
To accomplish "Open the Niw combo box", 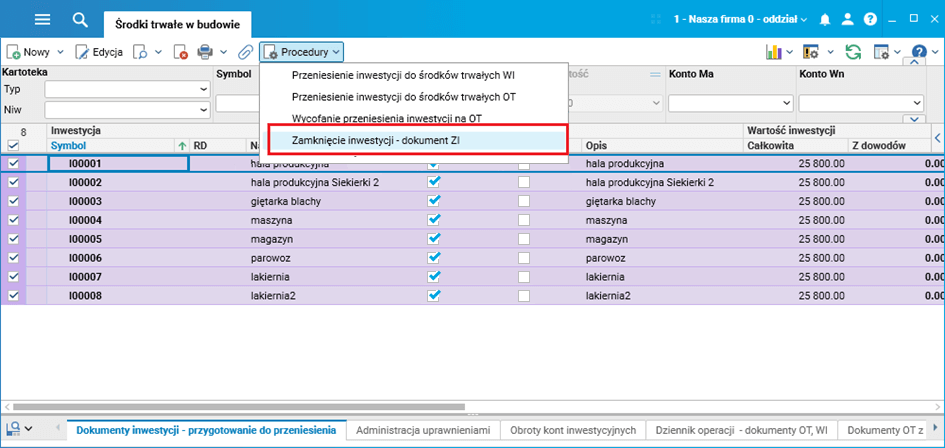I will tap(127, 110).
